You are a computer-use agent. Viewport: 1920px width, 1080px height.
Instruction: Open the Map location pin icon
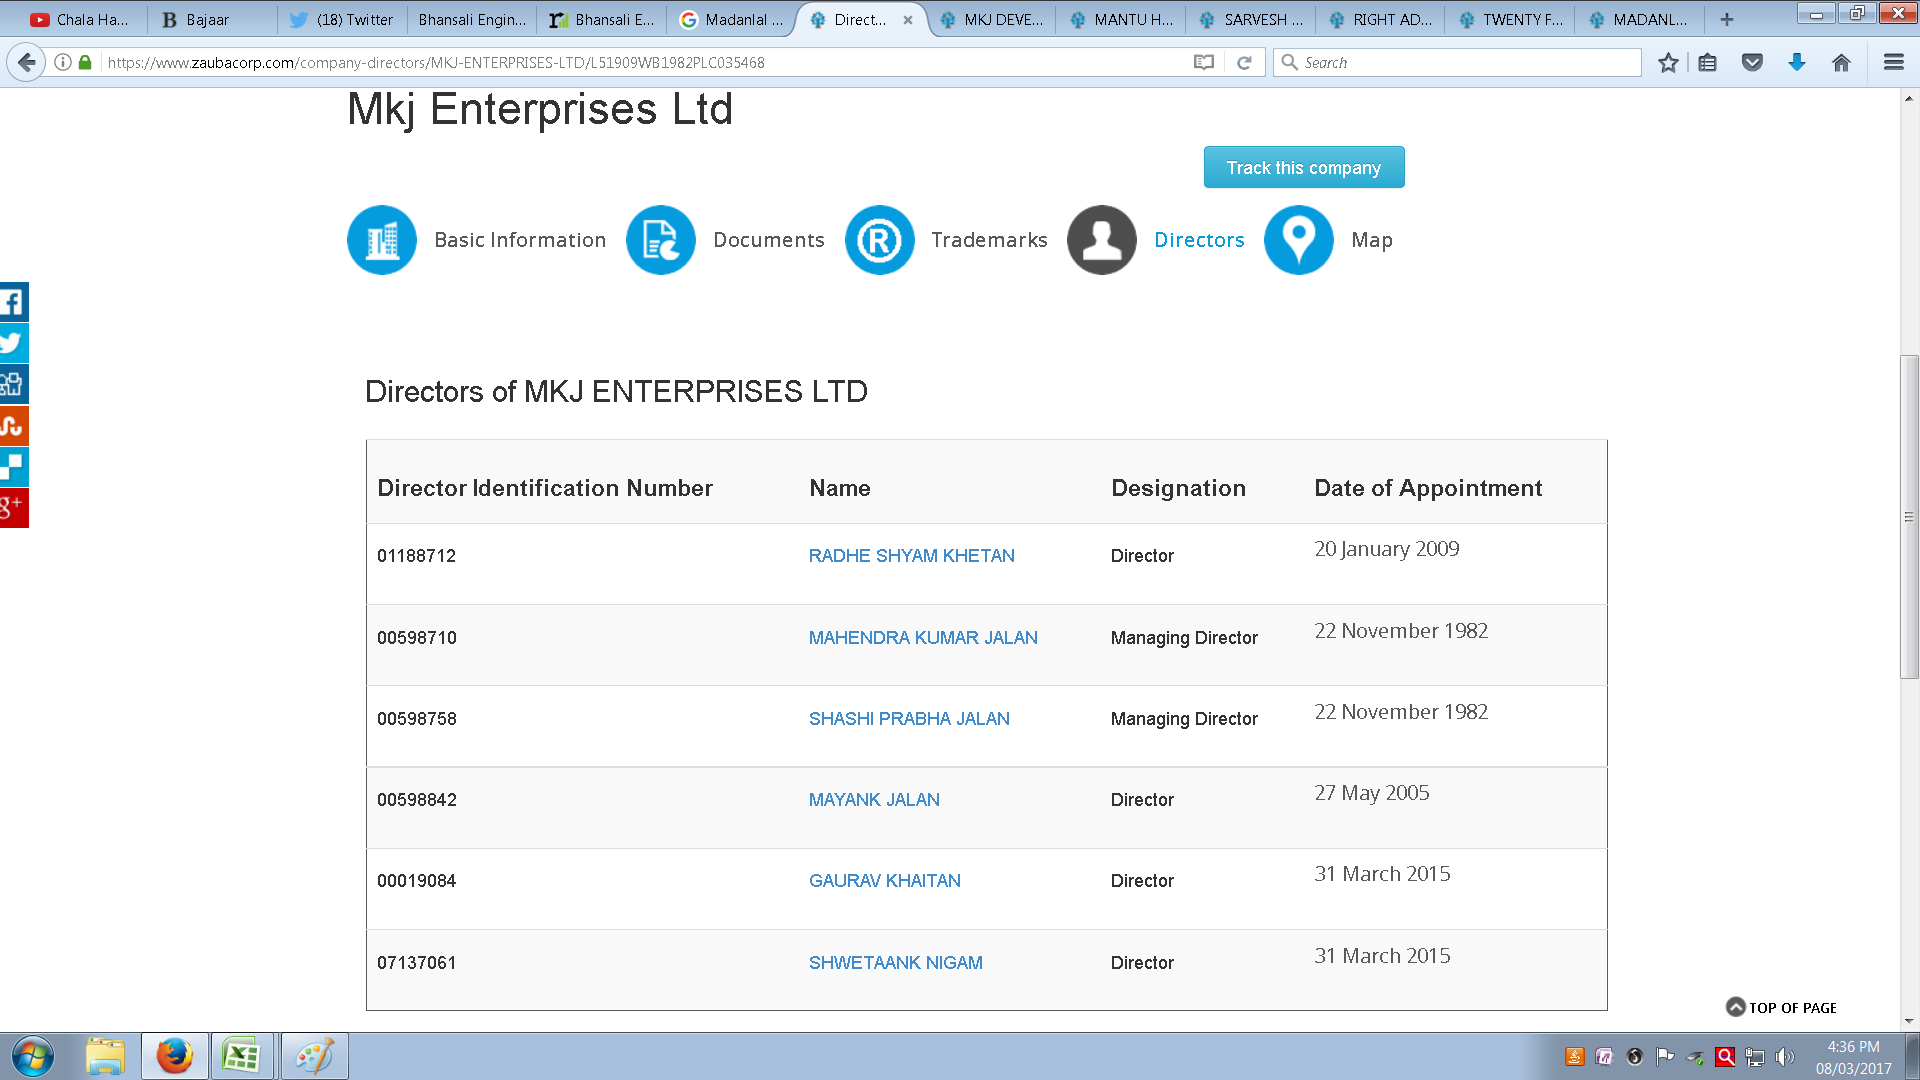[1298, 240]
